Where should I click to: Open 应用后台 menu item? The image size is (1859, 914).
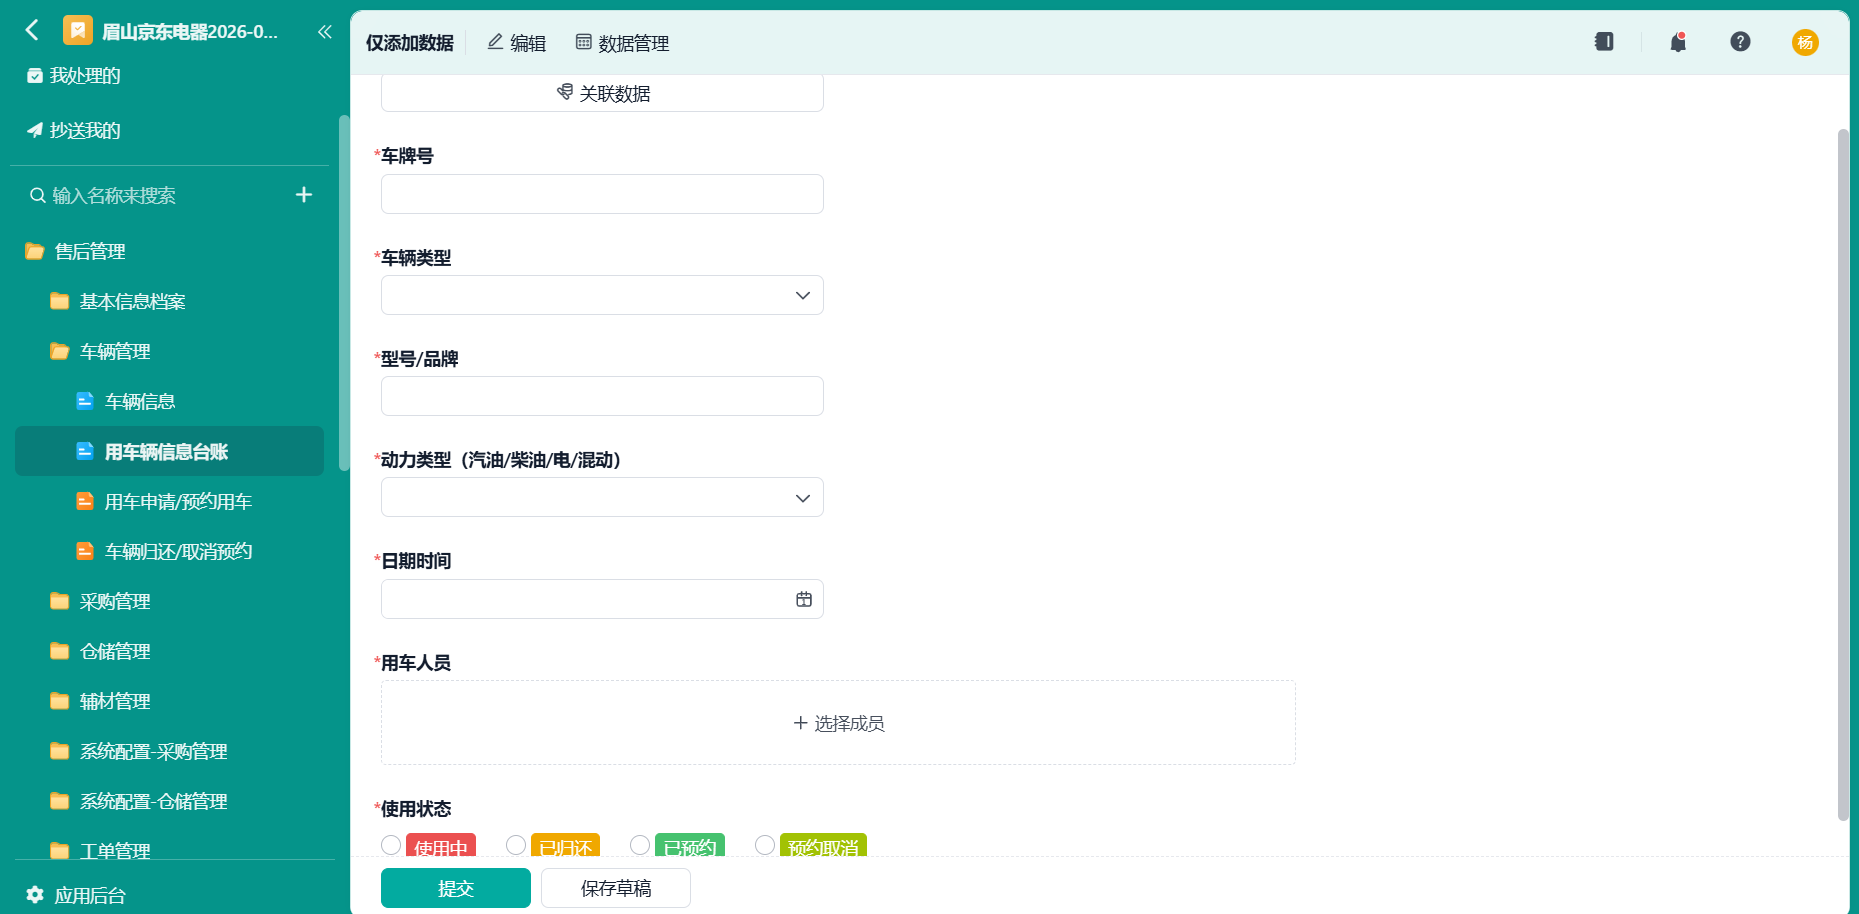click(90, 895)
